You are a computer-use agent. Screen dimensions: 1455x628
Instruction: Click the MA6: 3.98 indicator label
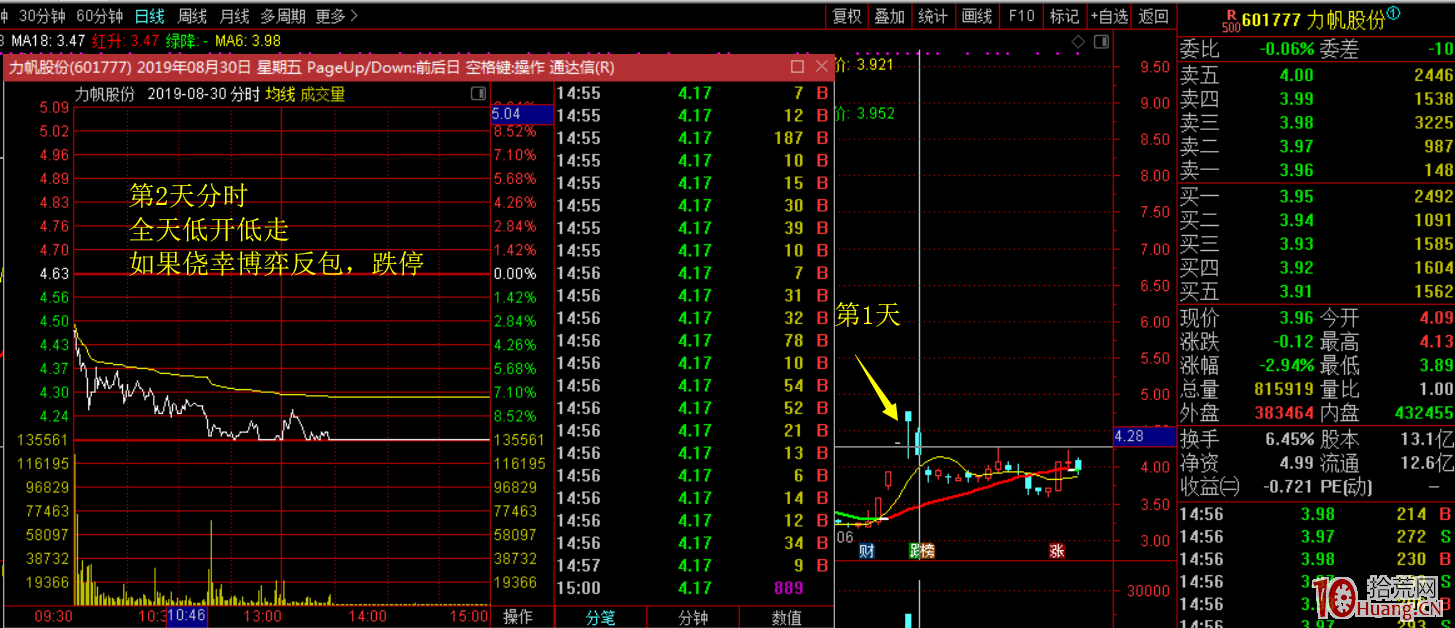coord(247,41)
